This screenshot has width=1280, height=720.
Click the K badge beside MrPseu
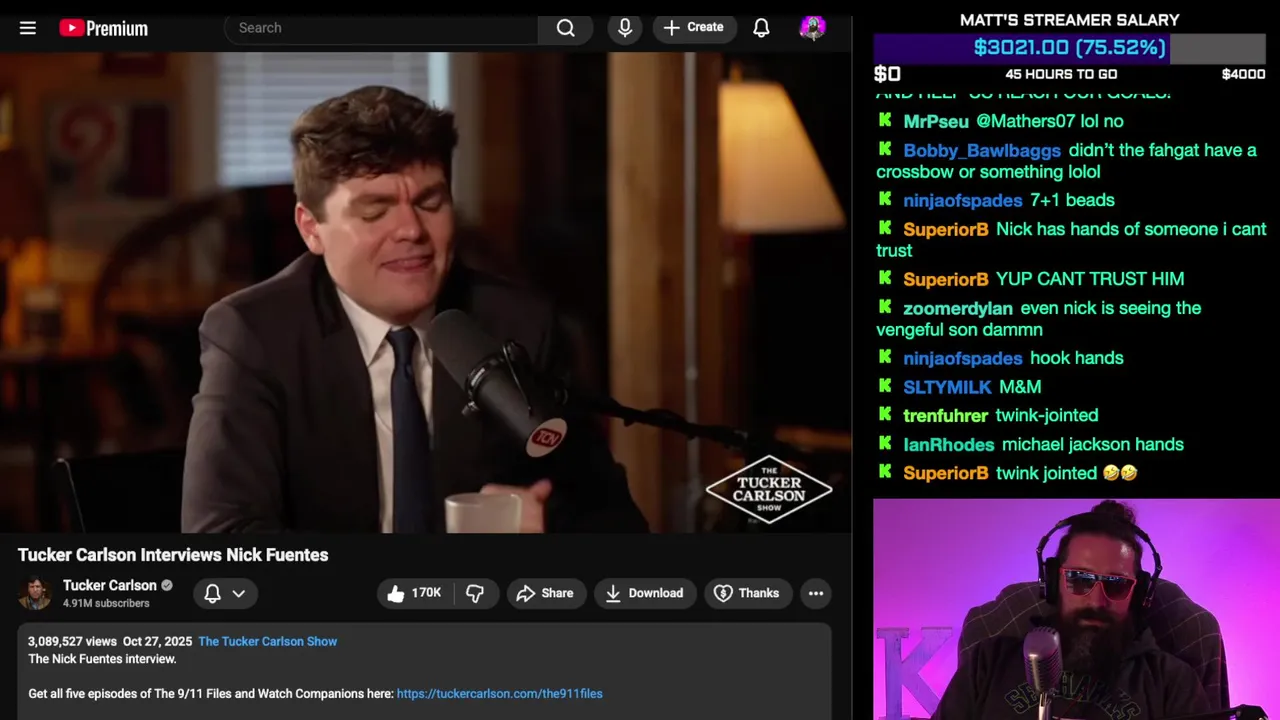[x=885, y=120]
